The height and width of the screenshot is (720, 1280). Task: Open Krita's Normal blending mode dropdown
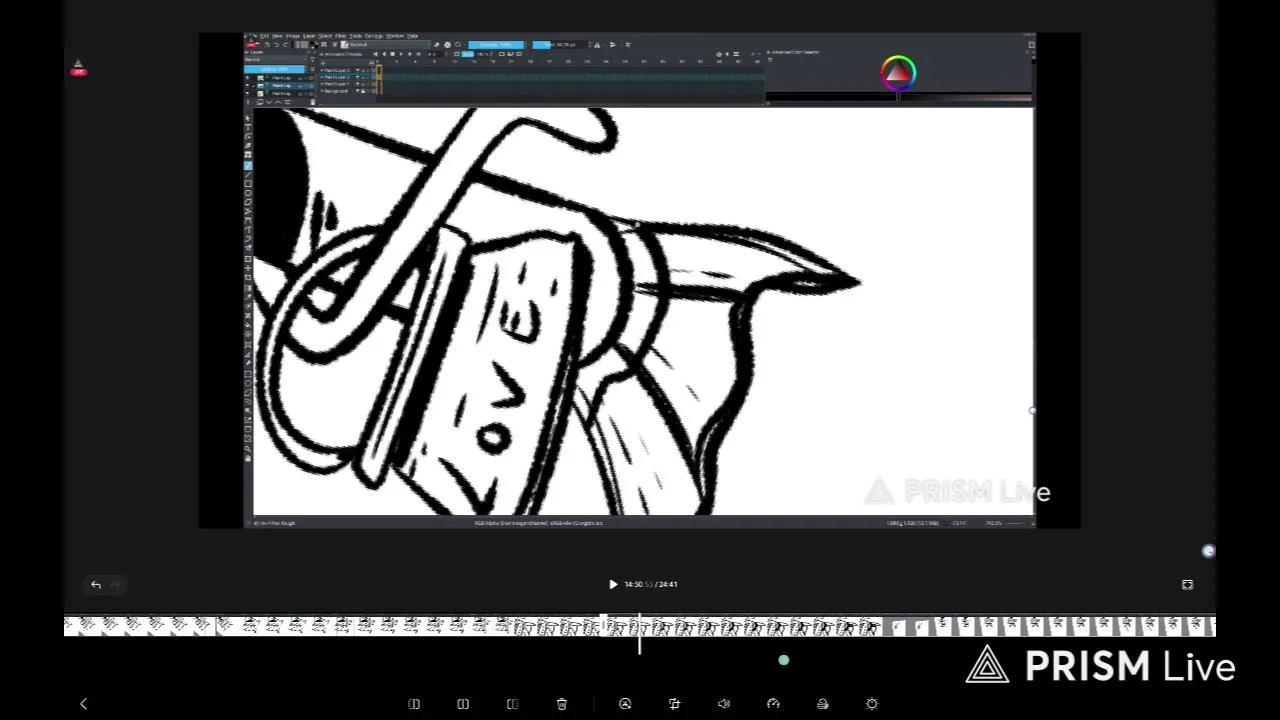tap(388, 45)
